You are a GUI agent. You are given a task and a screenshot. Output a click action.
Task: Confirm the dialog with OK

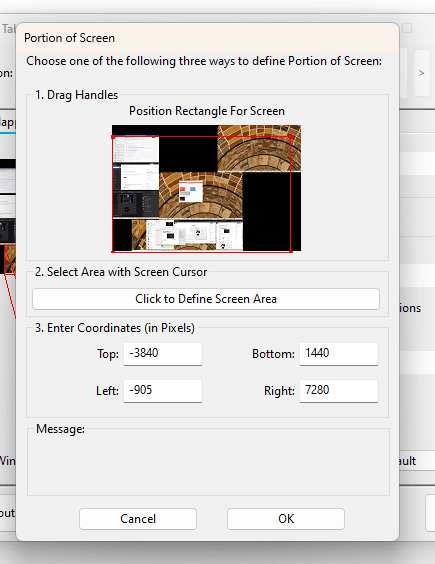pos(286,519)
